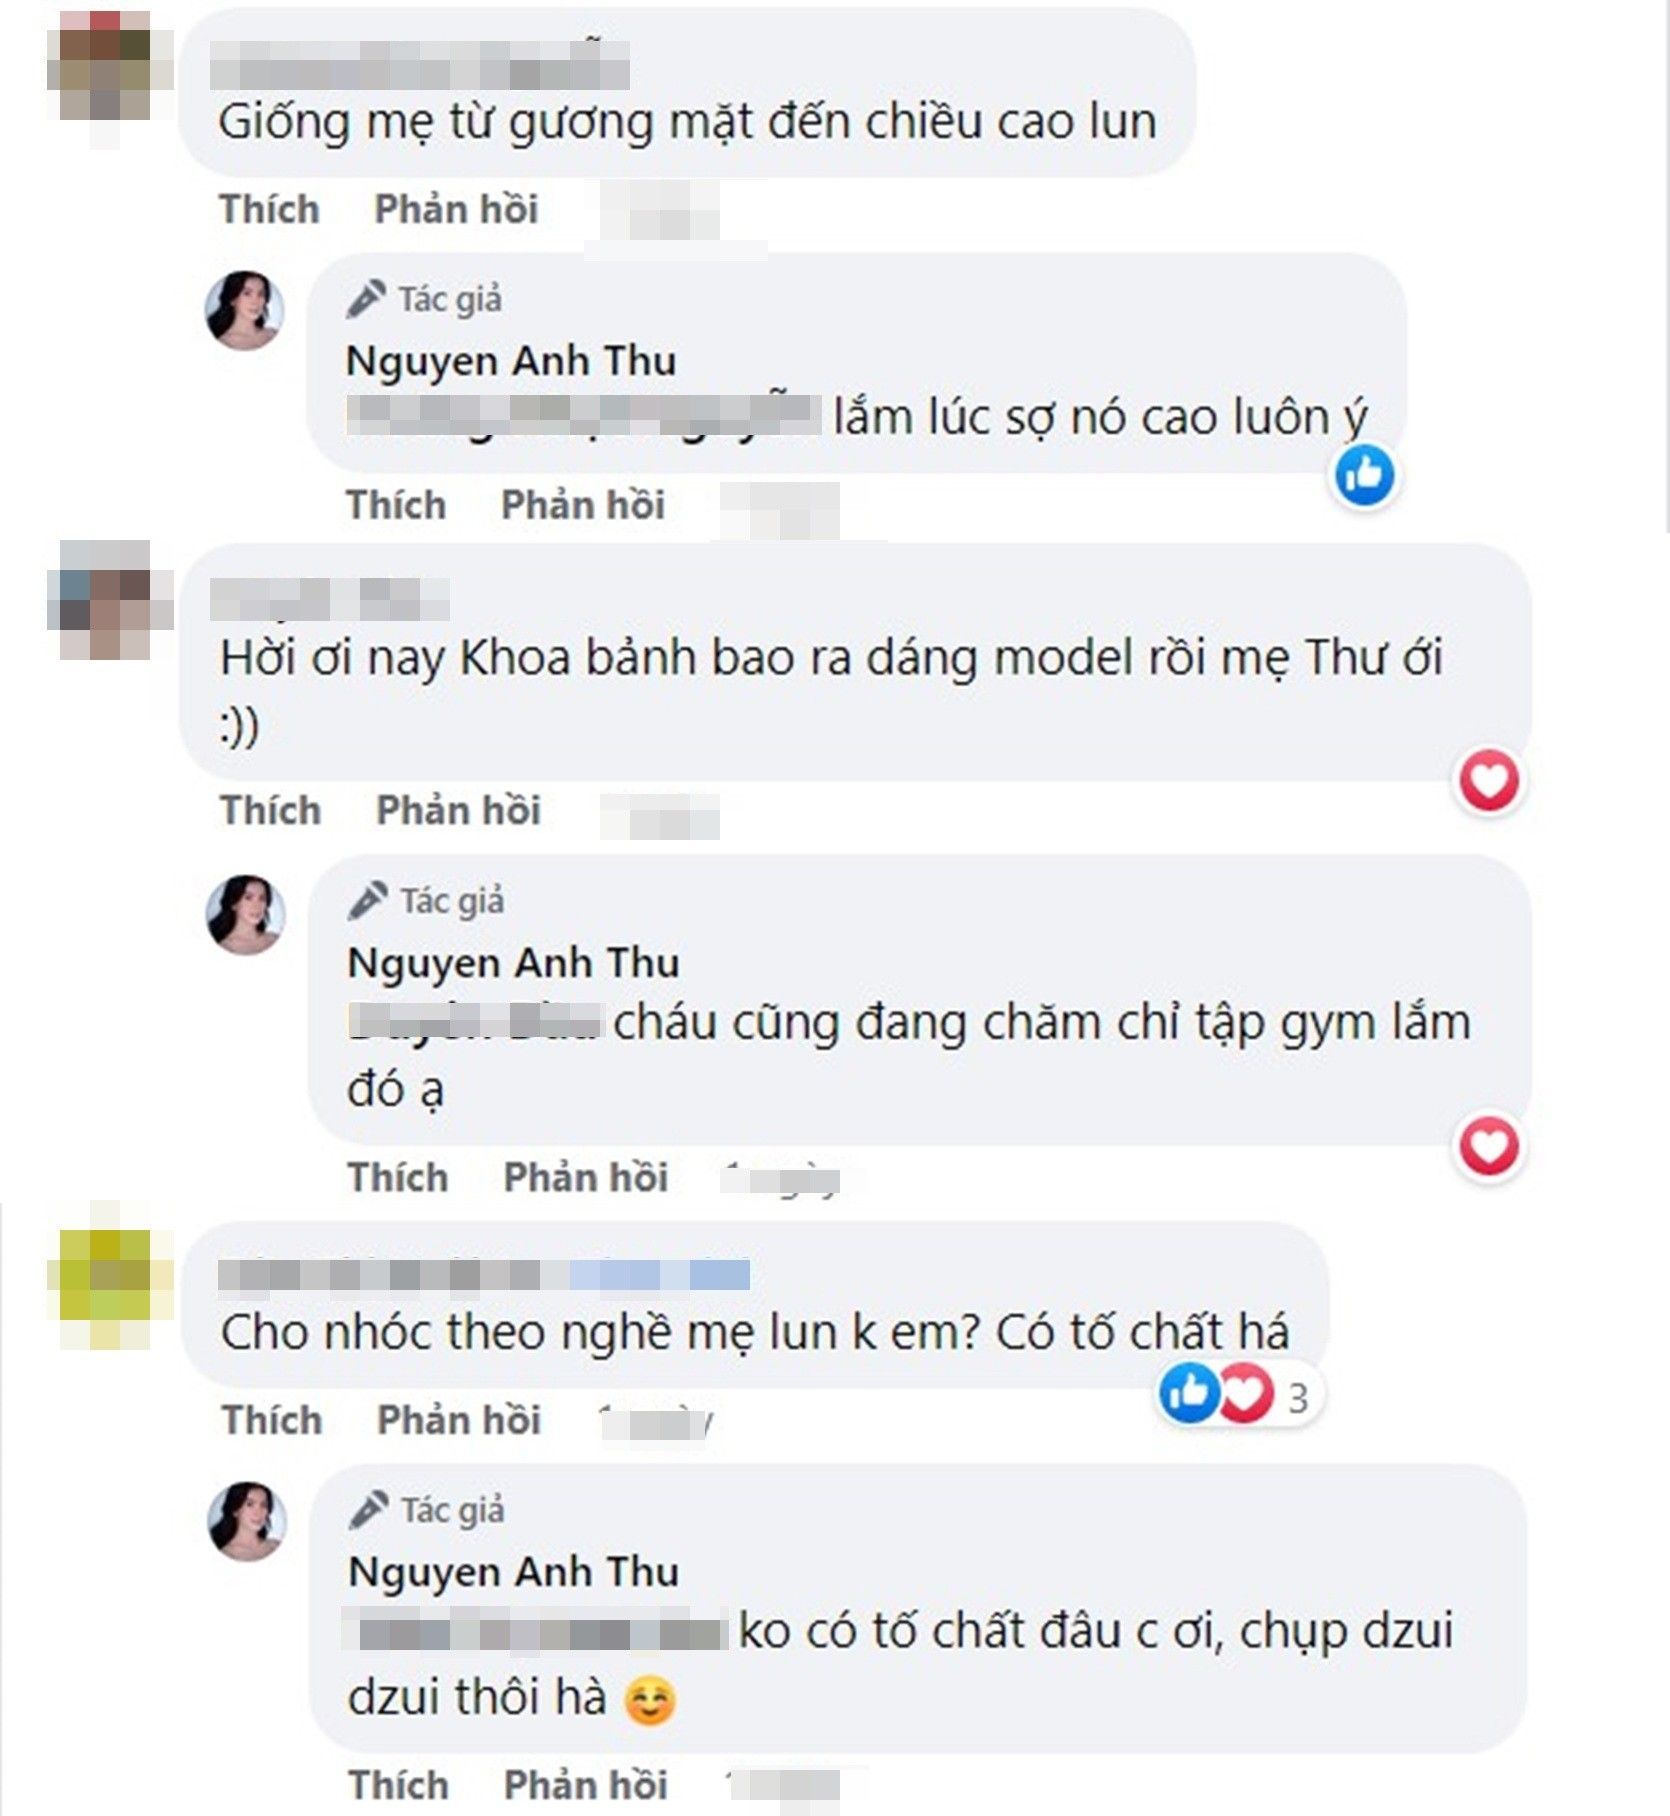Click Phản hồi under the 'lắm lúc sợ nó cao' reply

point(583,505)
